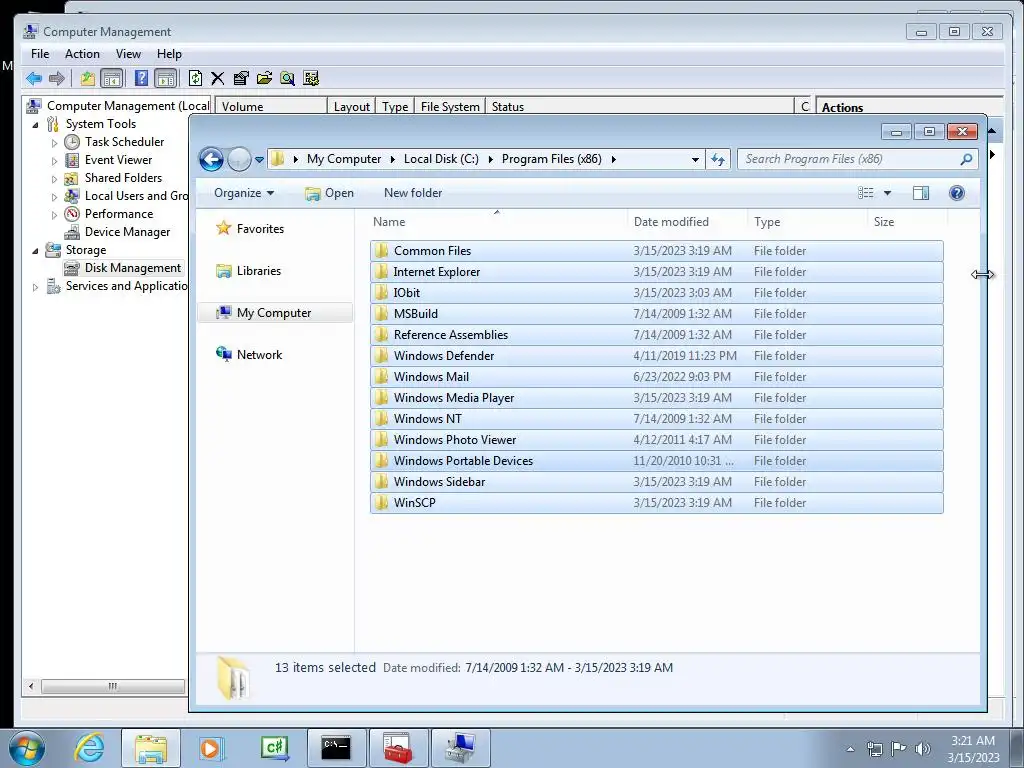Collapse the System Tools tree node
1024x768 pixels.
coord(35,124)
